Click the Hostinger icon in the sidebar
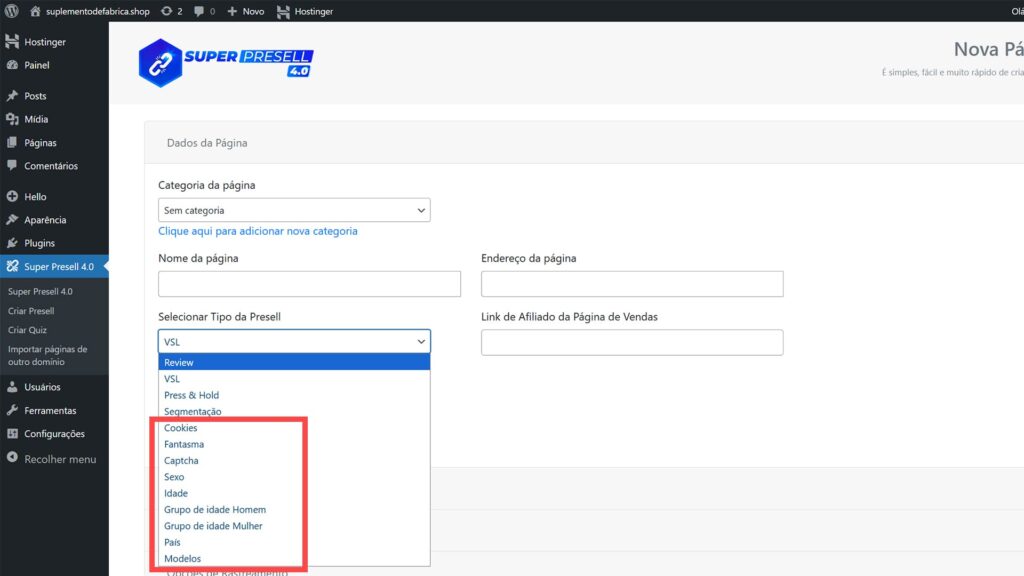Screen dimensions: 1024x576 coord(12,42)
